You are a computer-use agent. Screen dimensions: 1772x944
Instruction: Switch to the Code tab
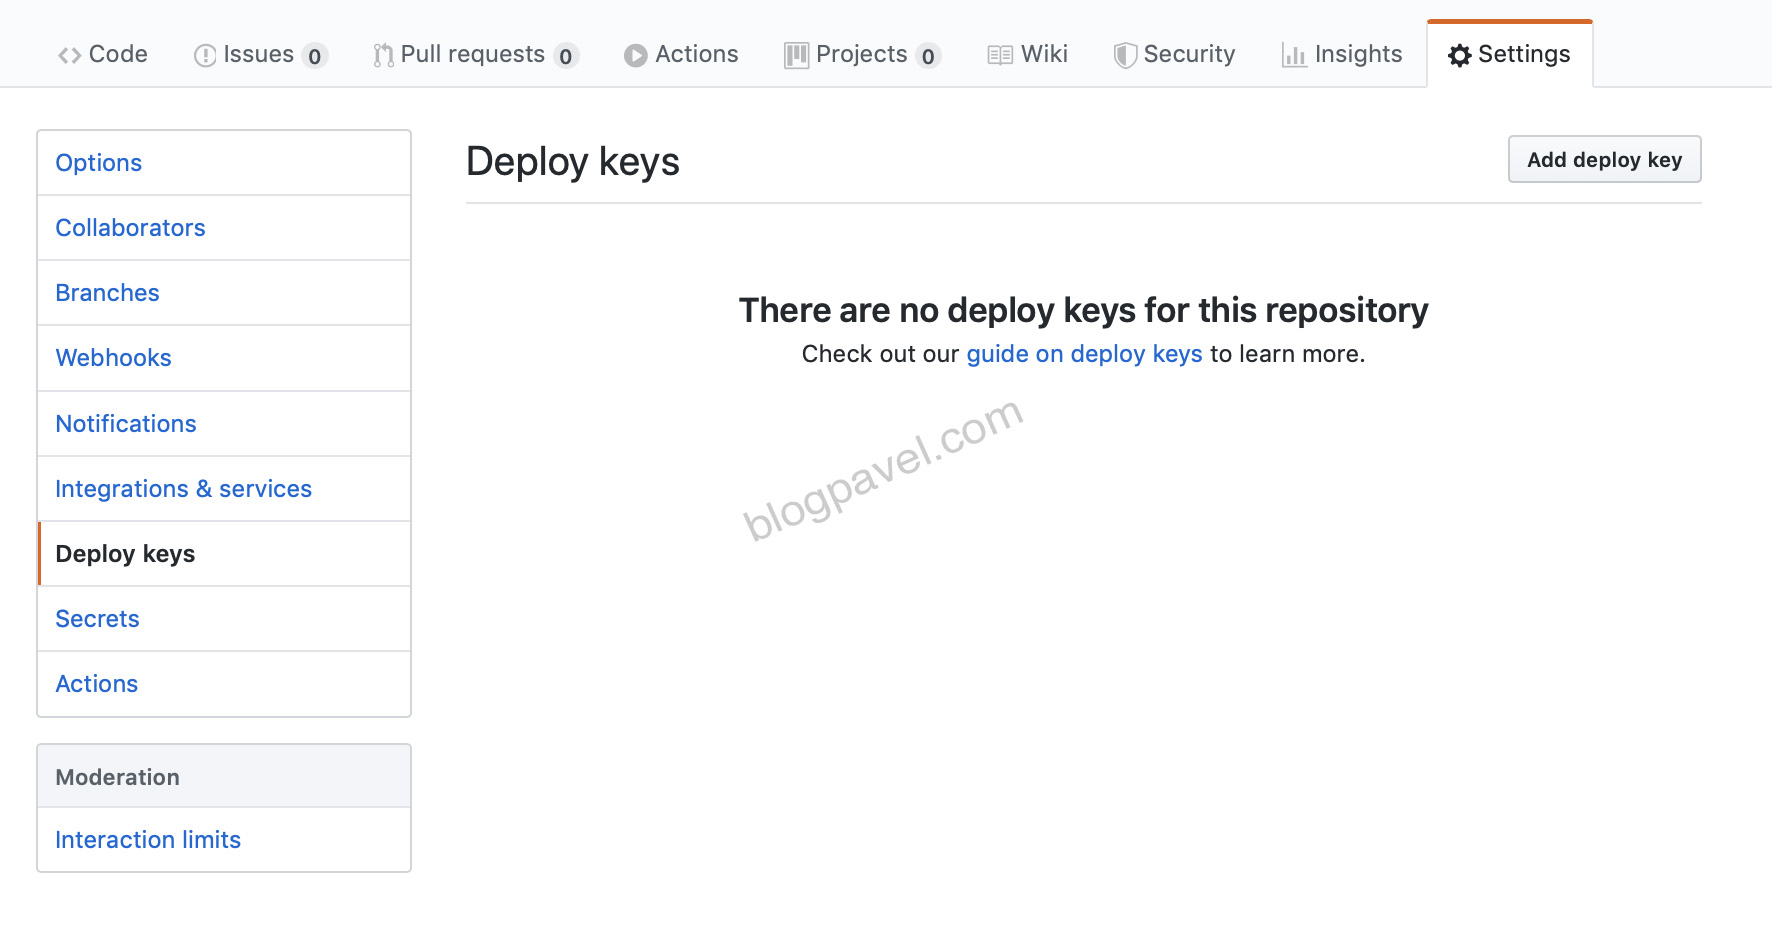[113, 54]
